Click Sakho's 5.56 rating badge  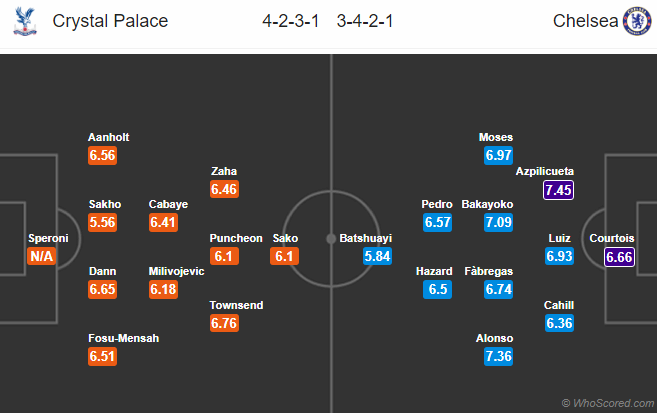pyautogui.click(x=103, y=222)
